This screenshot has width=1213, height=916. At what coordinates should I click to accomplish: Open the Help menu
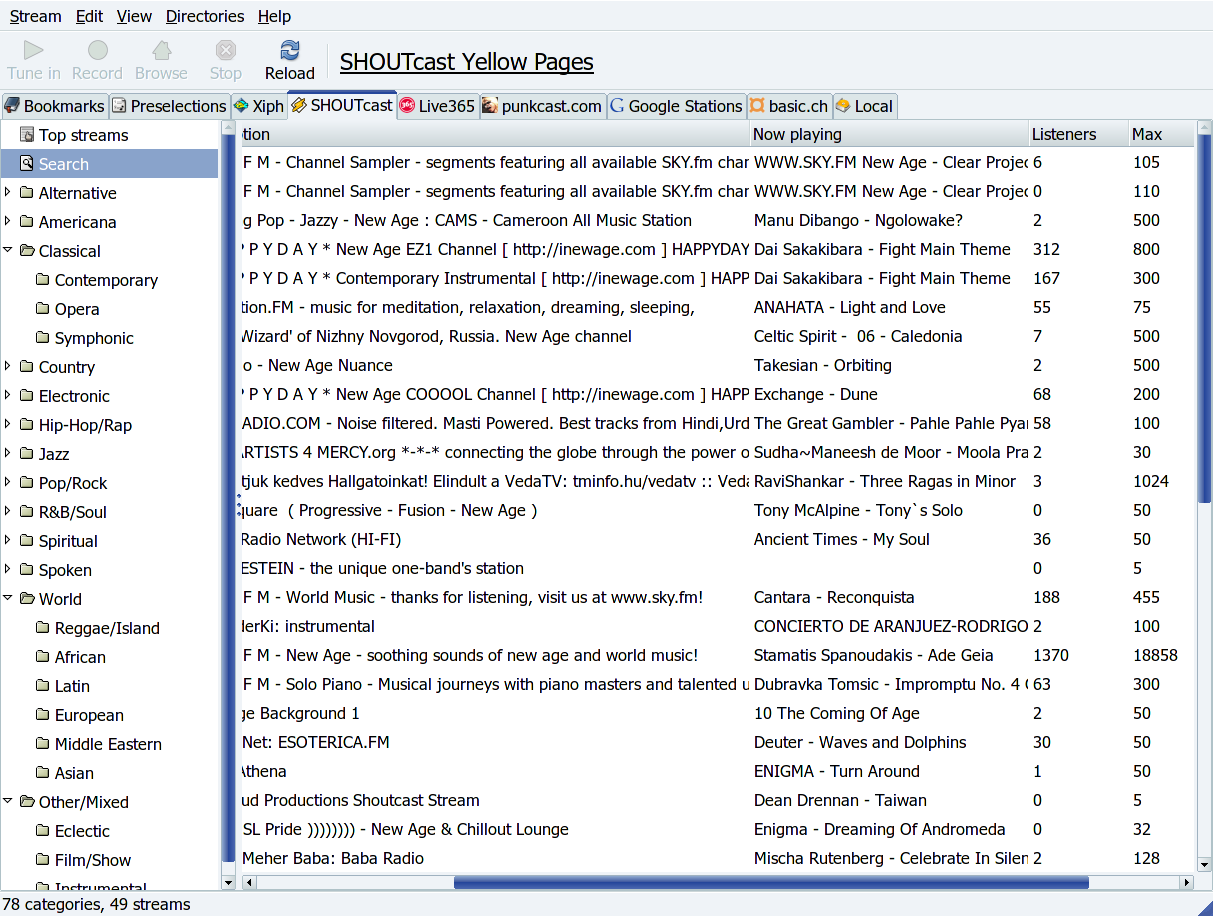(274, 16)
